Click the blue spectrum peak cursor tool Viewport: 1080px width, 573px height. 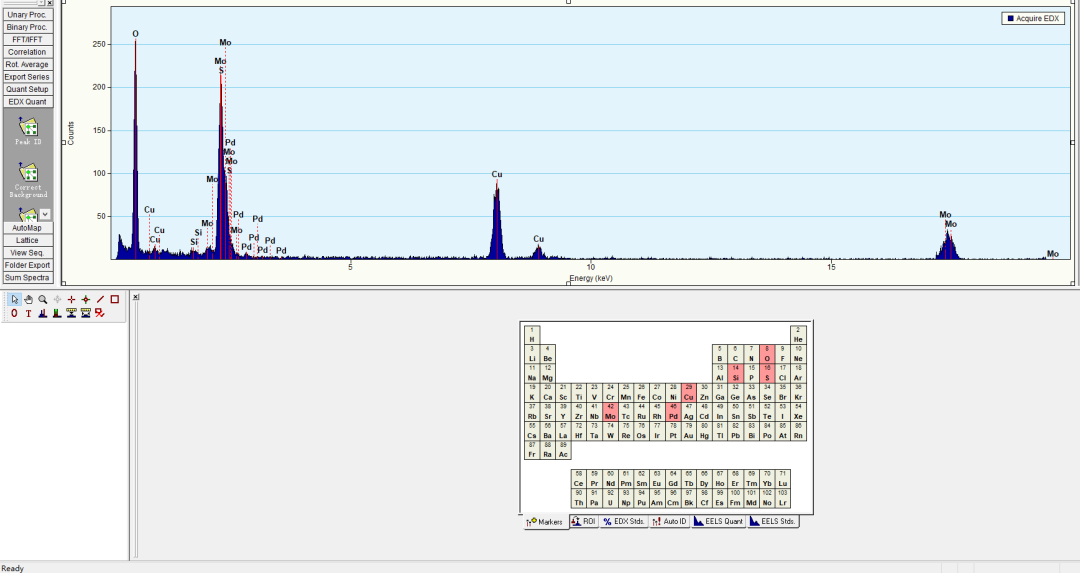tap(43, 313)
